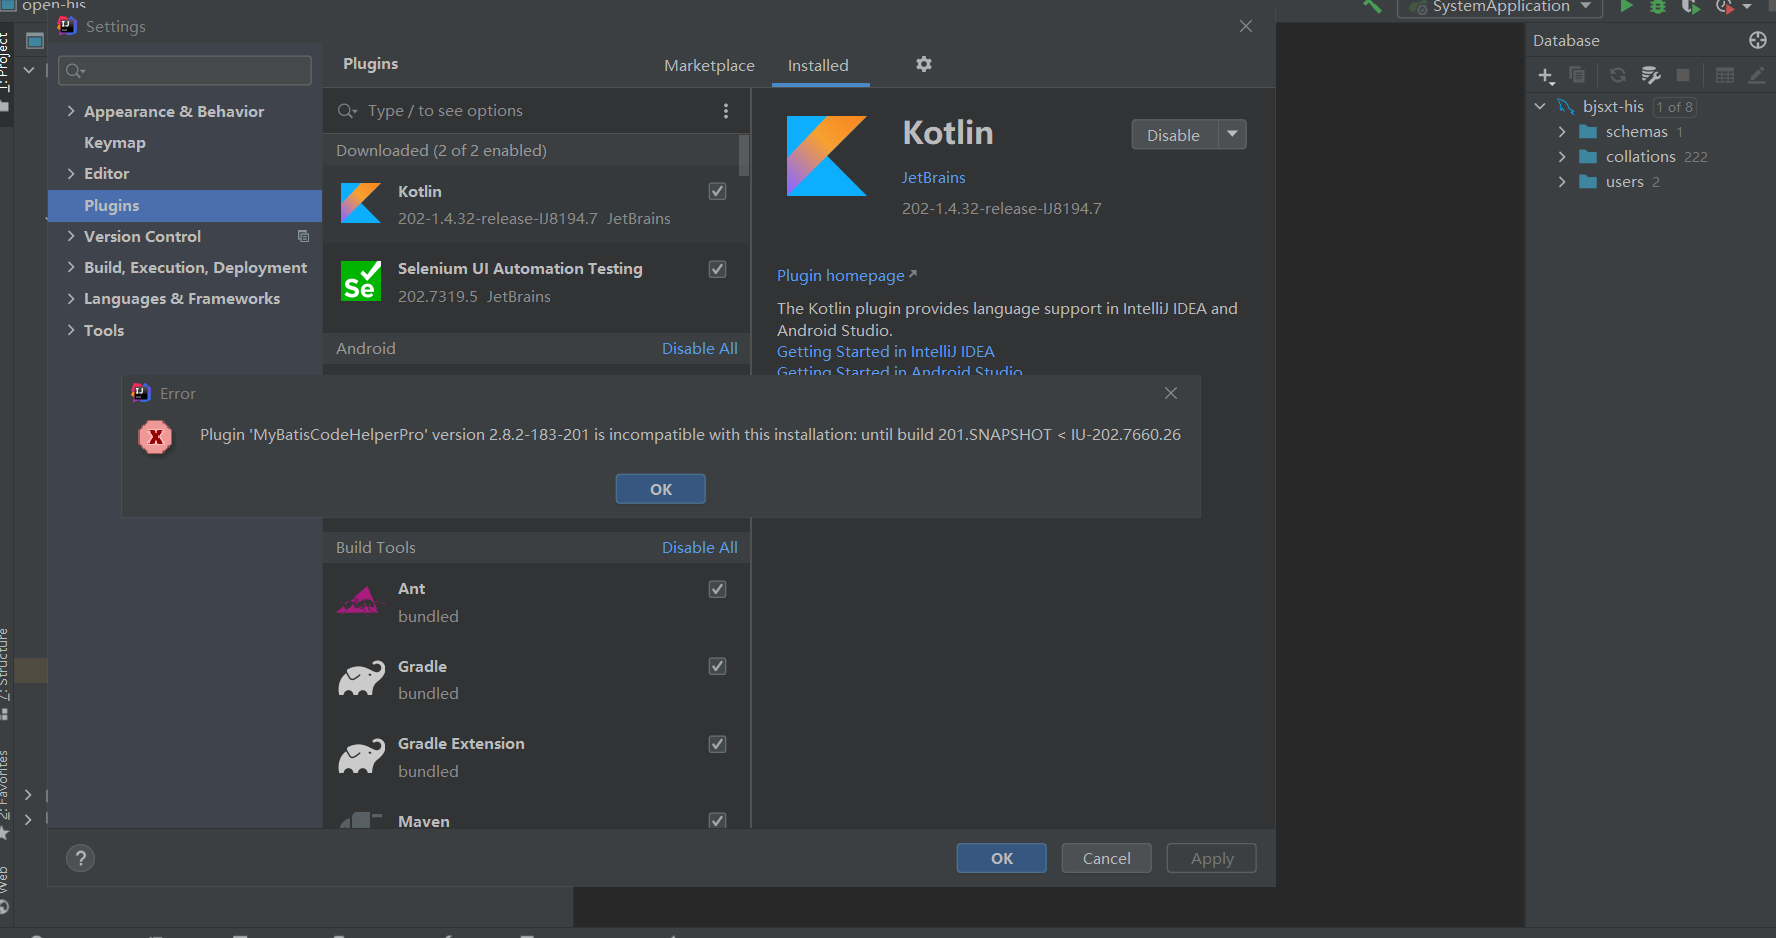
Task: Expand the Version Control chevron
Action: 71,236
